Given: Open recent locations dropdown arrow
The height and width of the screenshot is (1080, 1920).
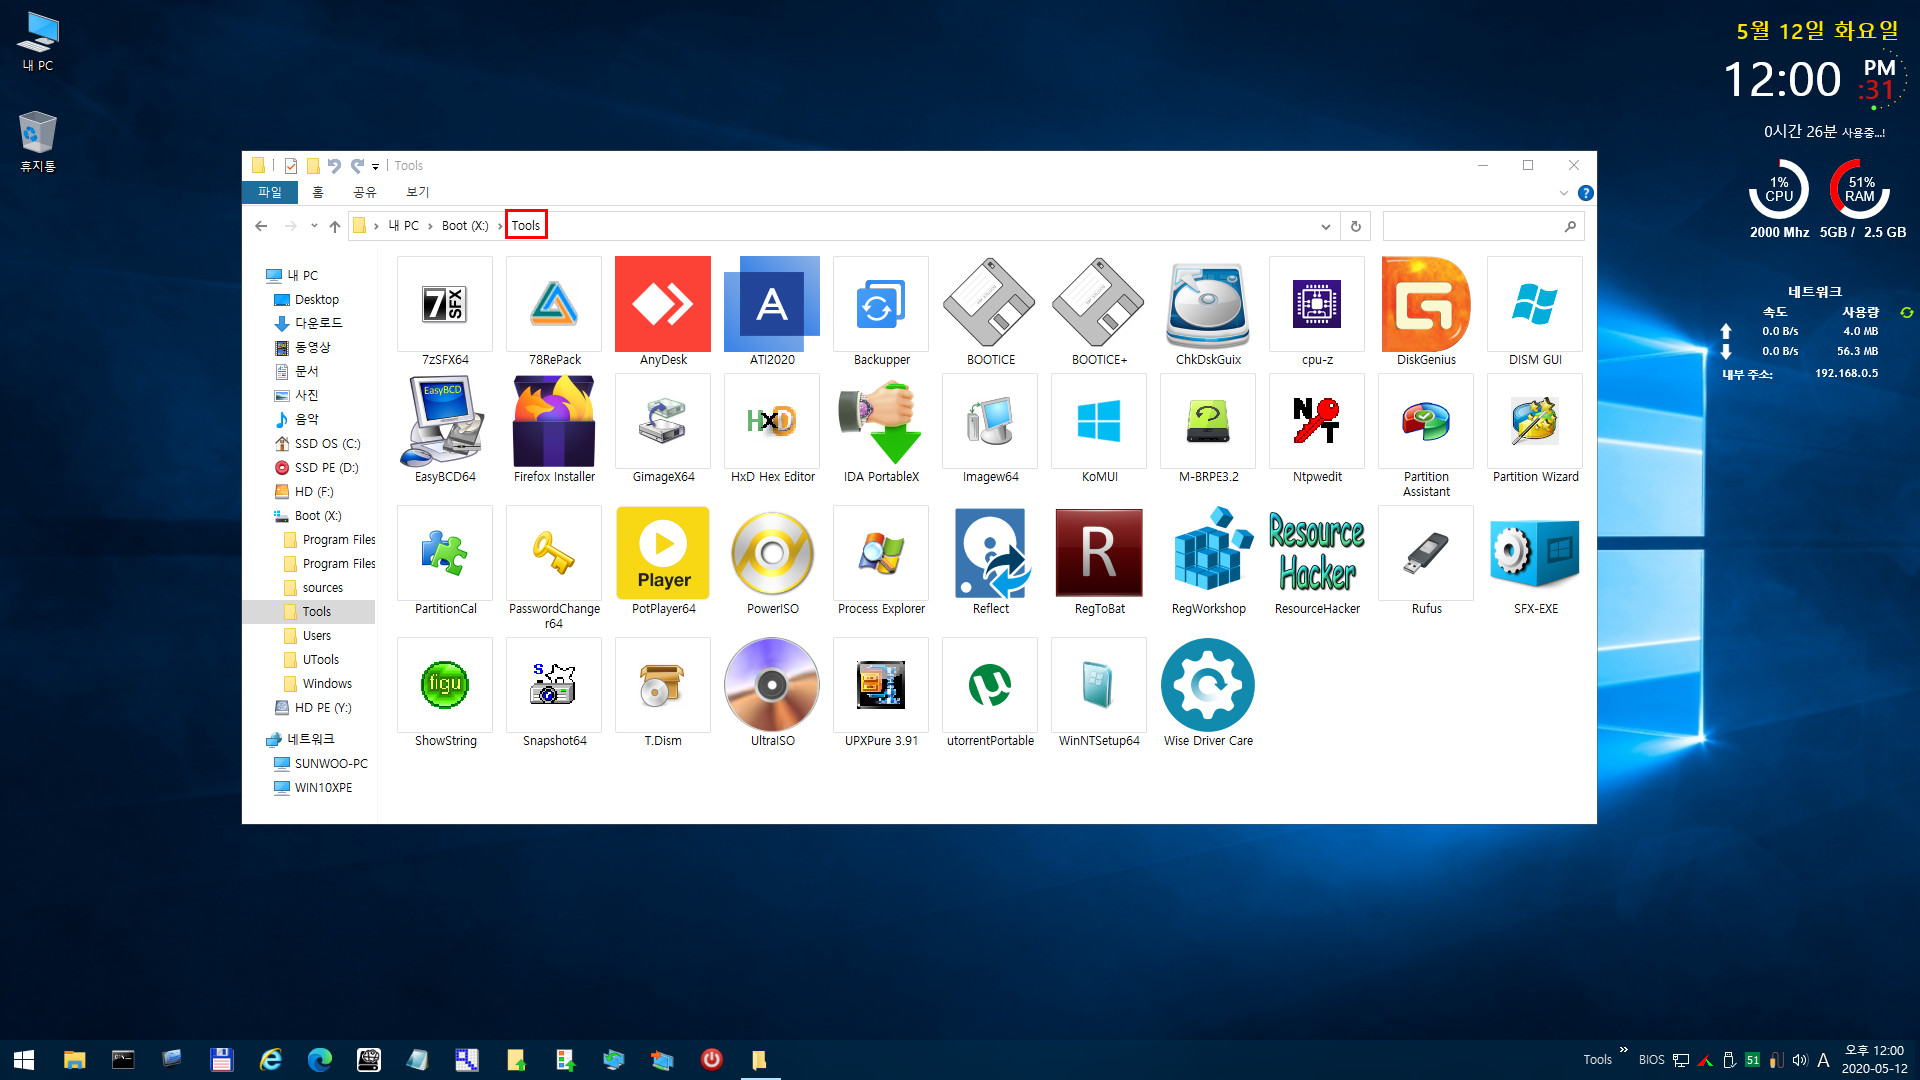Looking at the screenshot, I should click(x=314, y=226).
